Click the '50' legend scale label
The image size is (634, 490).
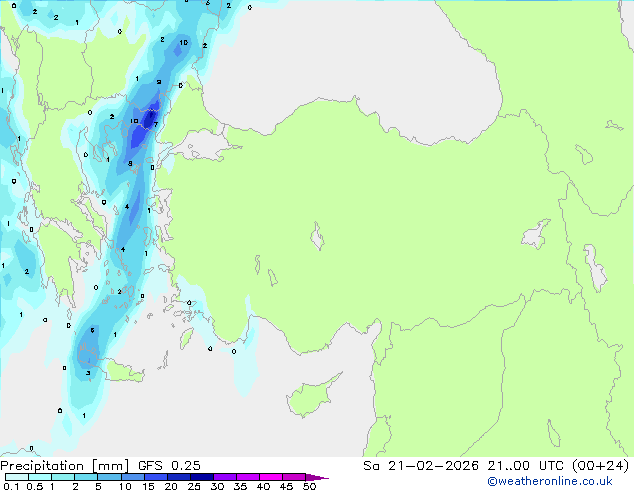point(309,486)
